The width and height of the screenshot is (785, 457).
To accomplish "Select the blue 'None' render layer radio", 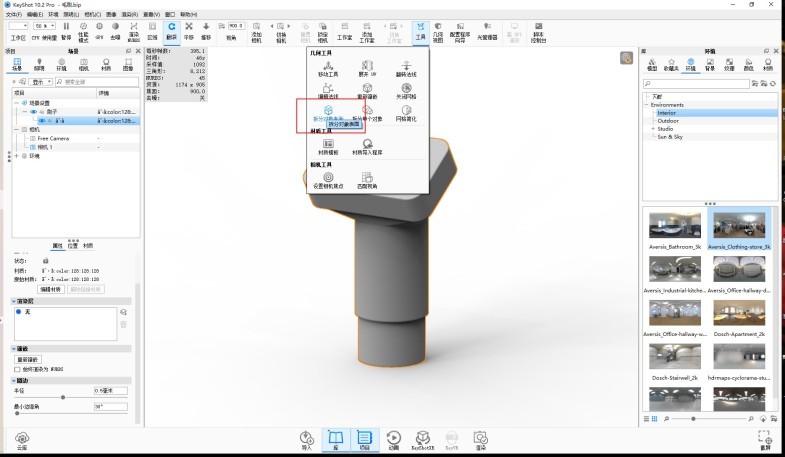I will tap(18, 312).
